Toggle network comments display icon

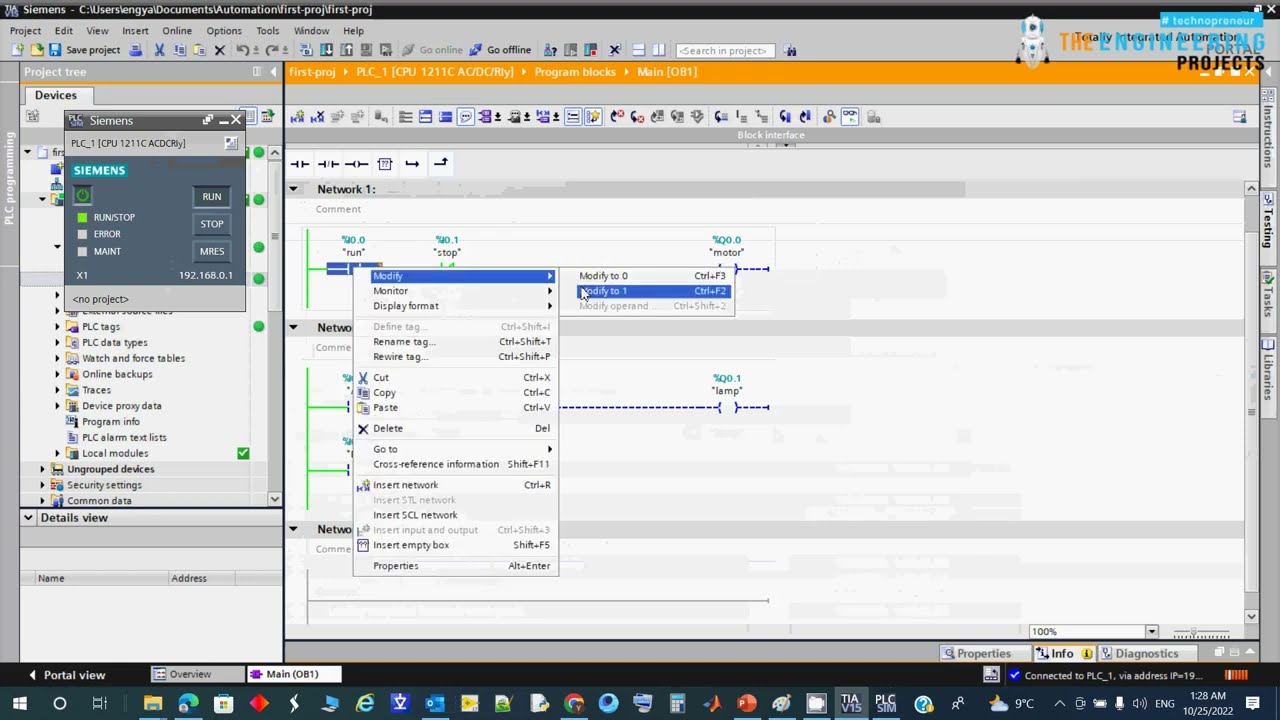[x=465, y=117]
